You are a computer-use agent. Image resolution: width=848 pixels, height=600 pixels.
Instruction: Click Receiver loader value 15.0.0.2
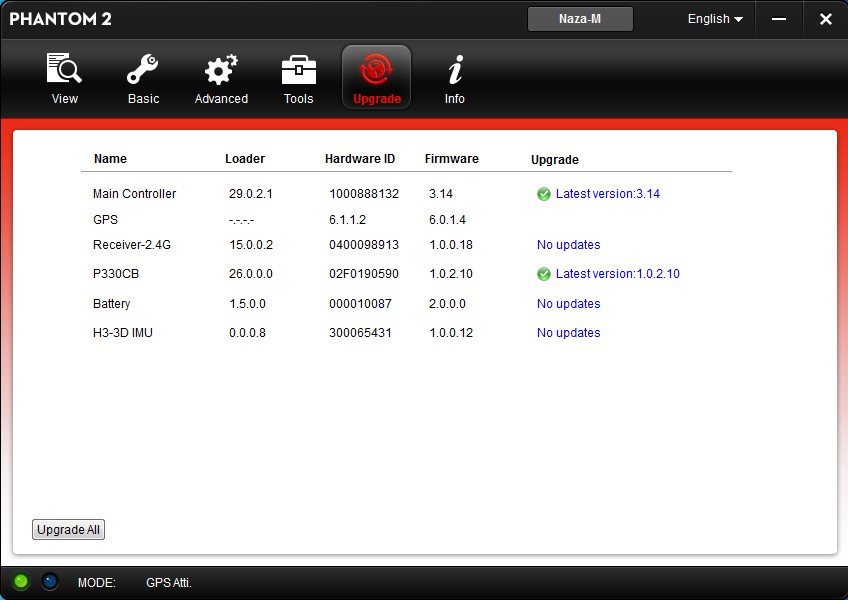(251, 245)
